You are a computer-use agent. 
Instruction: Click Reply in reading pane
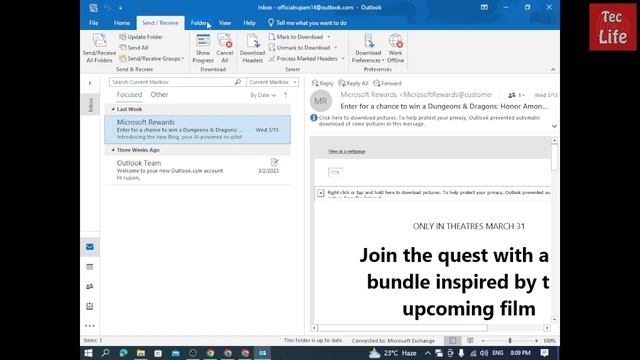coord(322,83)
